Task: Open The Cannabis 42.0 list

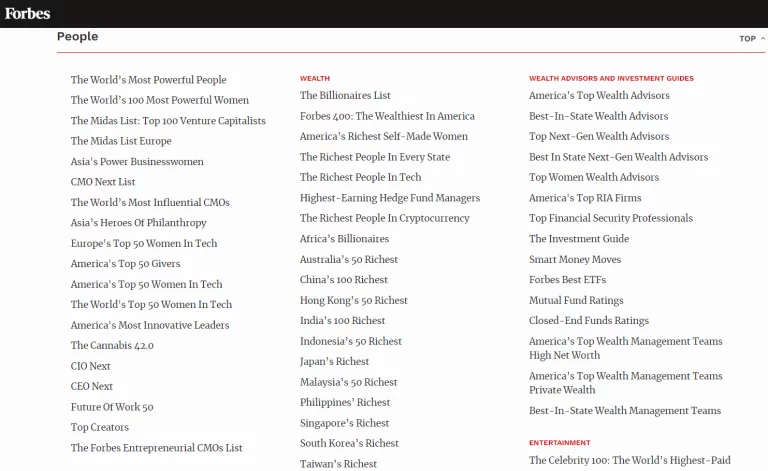Action: click(x=112, y=346)
